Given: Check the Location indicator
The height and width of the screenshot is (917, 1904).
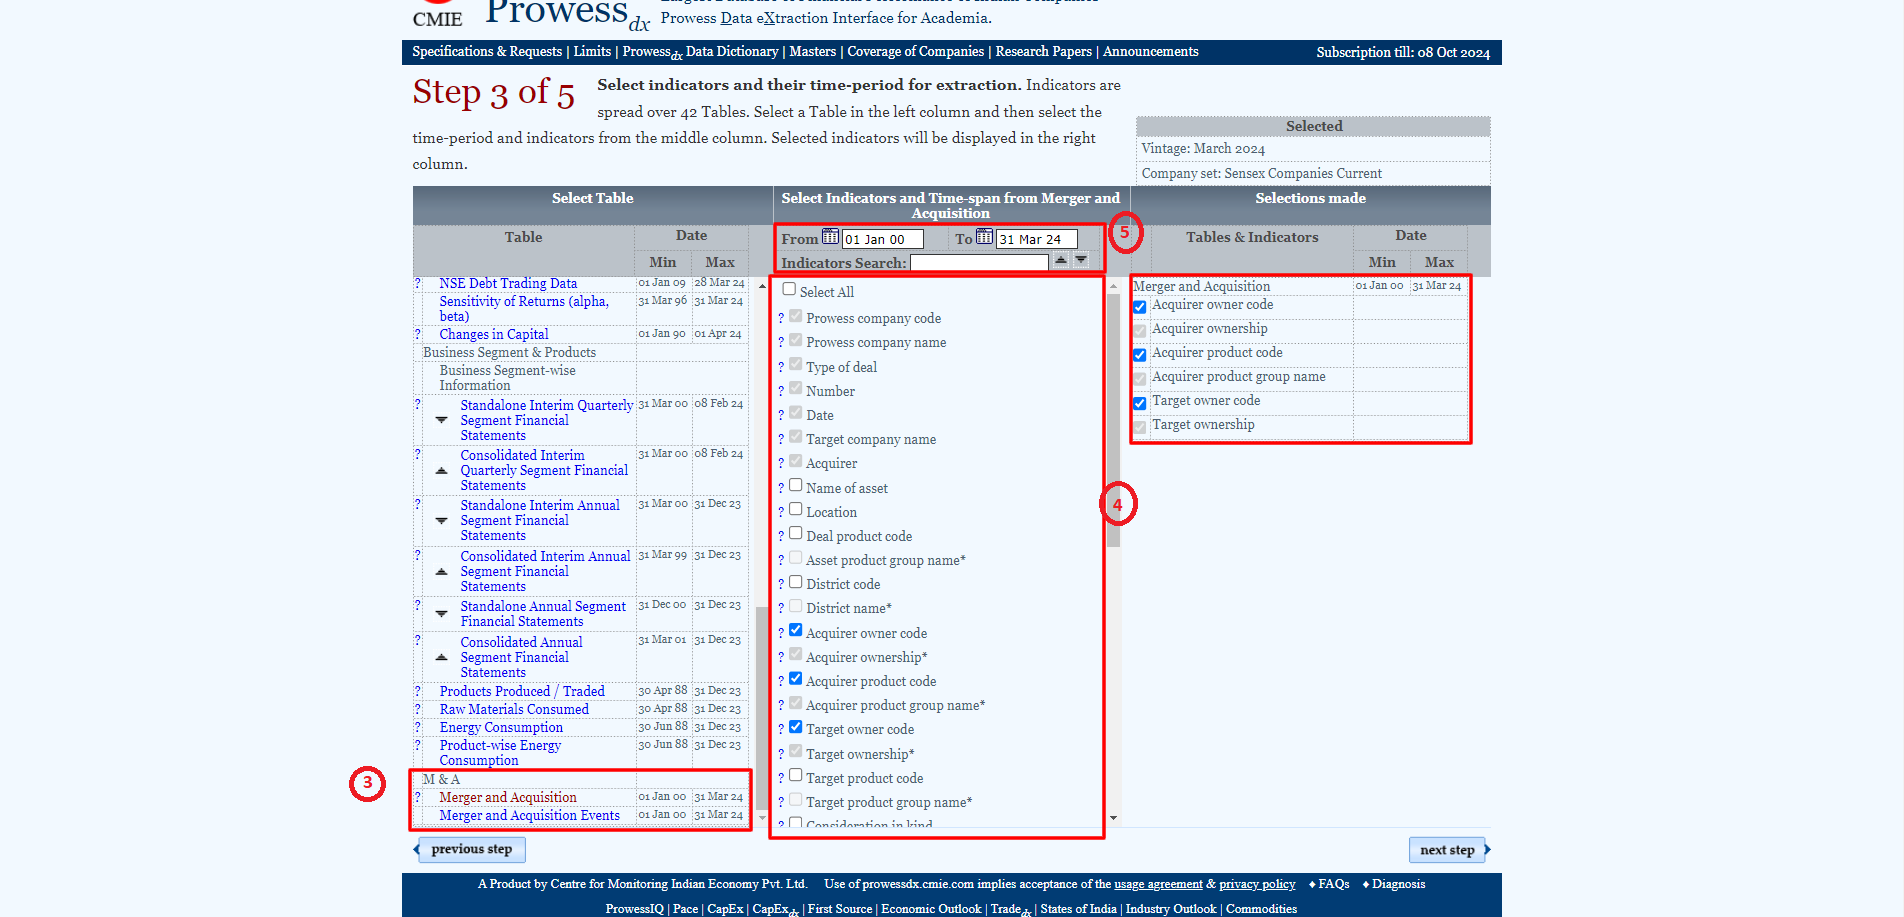Looking at the screenshot, I should tap(796, 509).
